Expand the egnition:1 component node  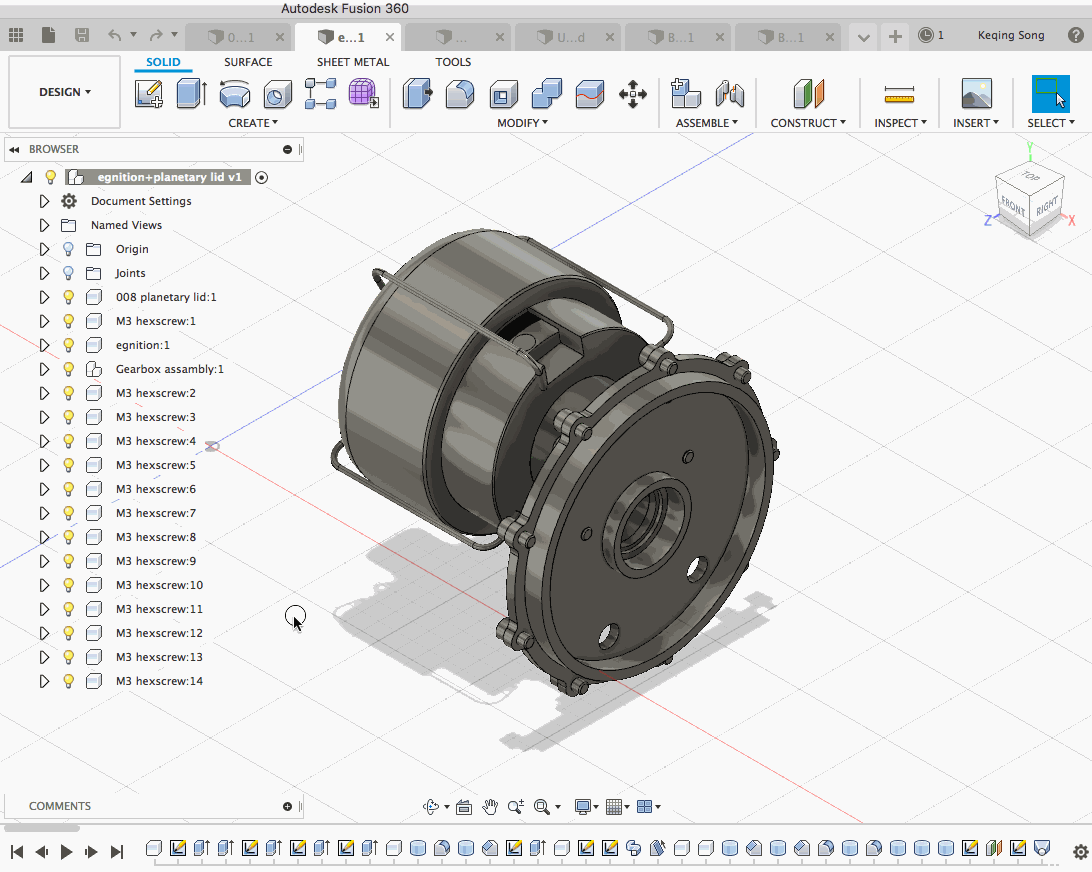click(44, 345)
